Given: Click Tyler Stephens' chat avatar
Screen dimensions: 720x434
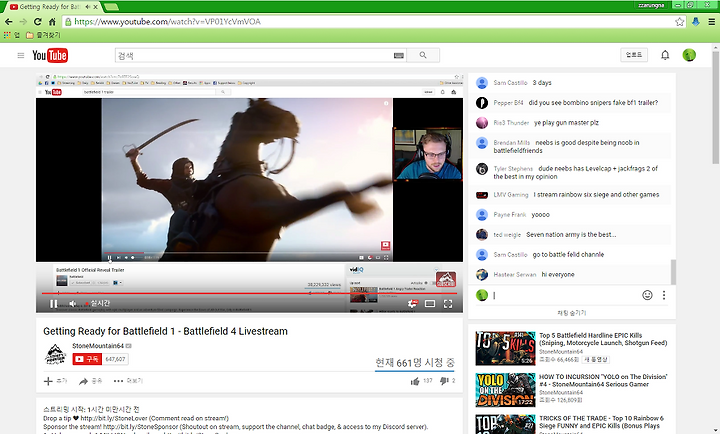Looking at the screenshot, I should tap(482, 169).
